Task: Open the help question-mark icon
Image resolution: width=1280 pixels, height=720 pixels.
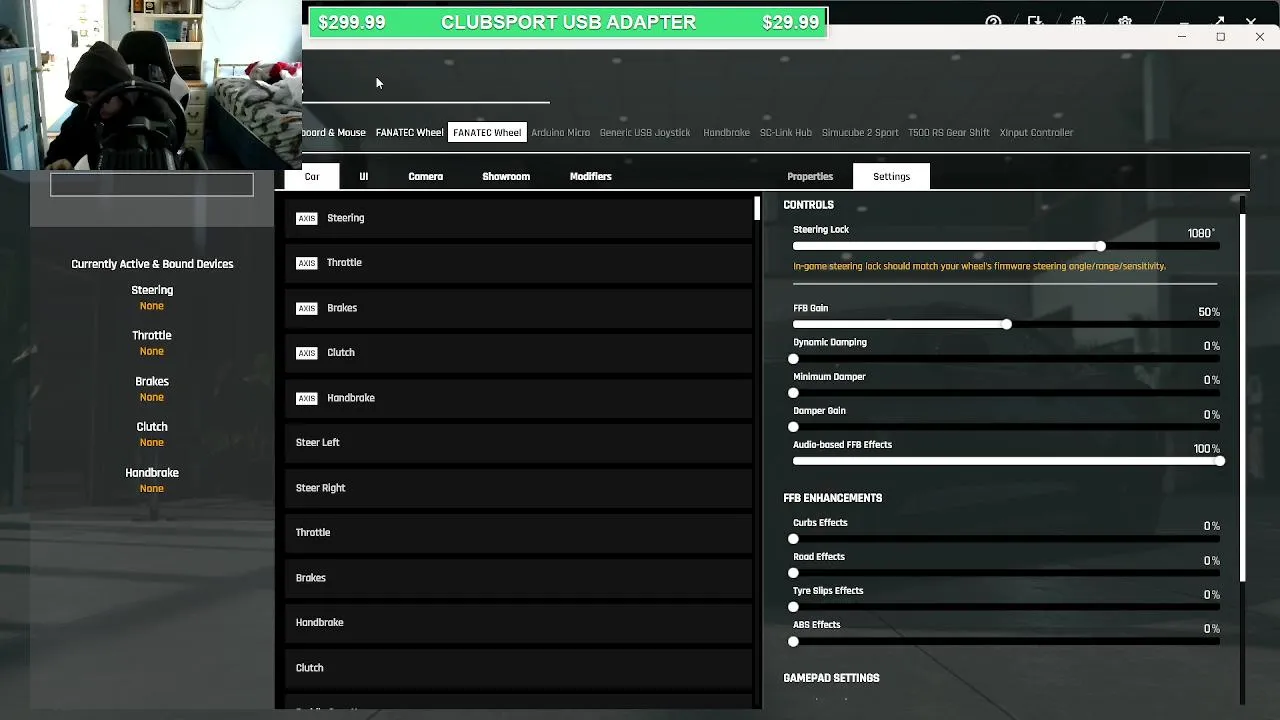Action: click(993, 22)
